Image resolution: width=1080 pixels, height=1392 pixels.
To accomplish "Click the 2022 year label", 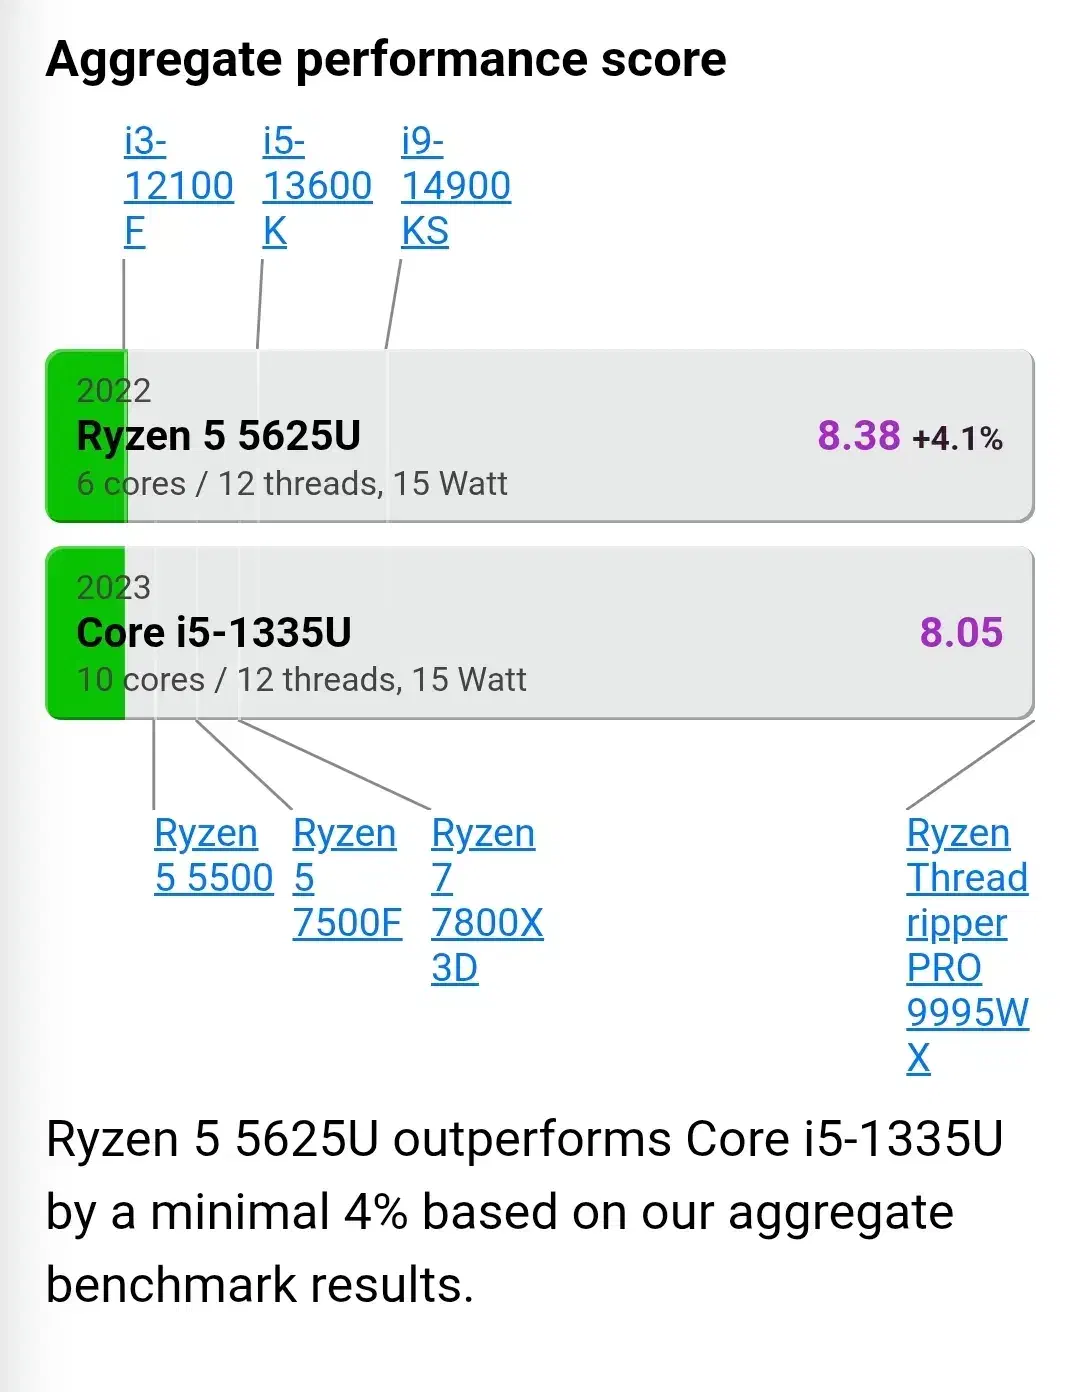I will click(x=113, y=390).
